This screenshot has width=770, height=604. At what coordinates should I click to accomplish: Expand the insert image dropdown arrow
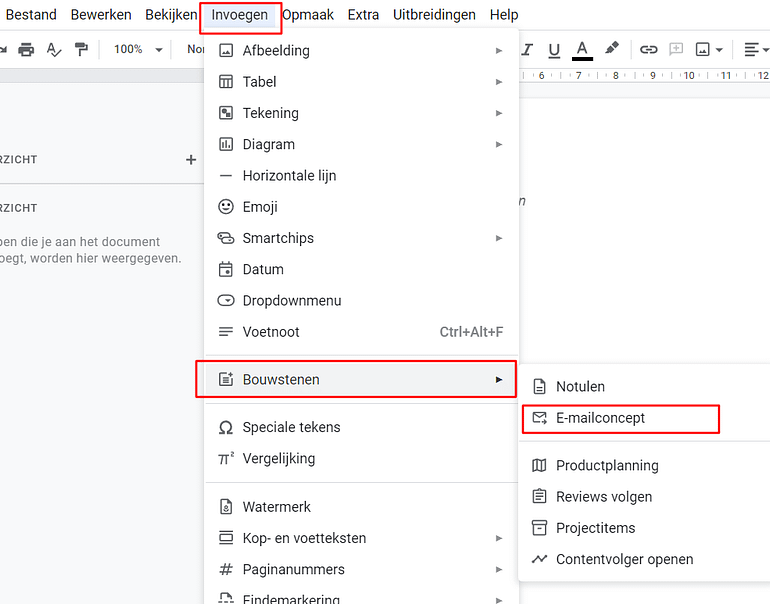coord(719,50)
